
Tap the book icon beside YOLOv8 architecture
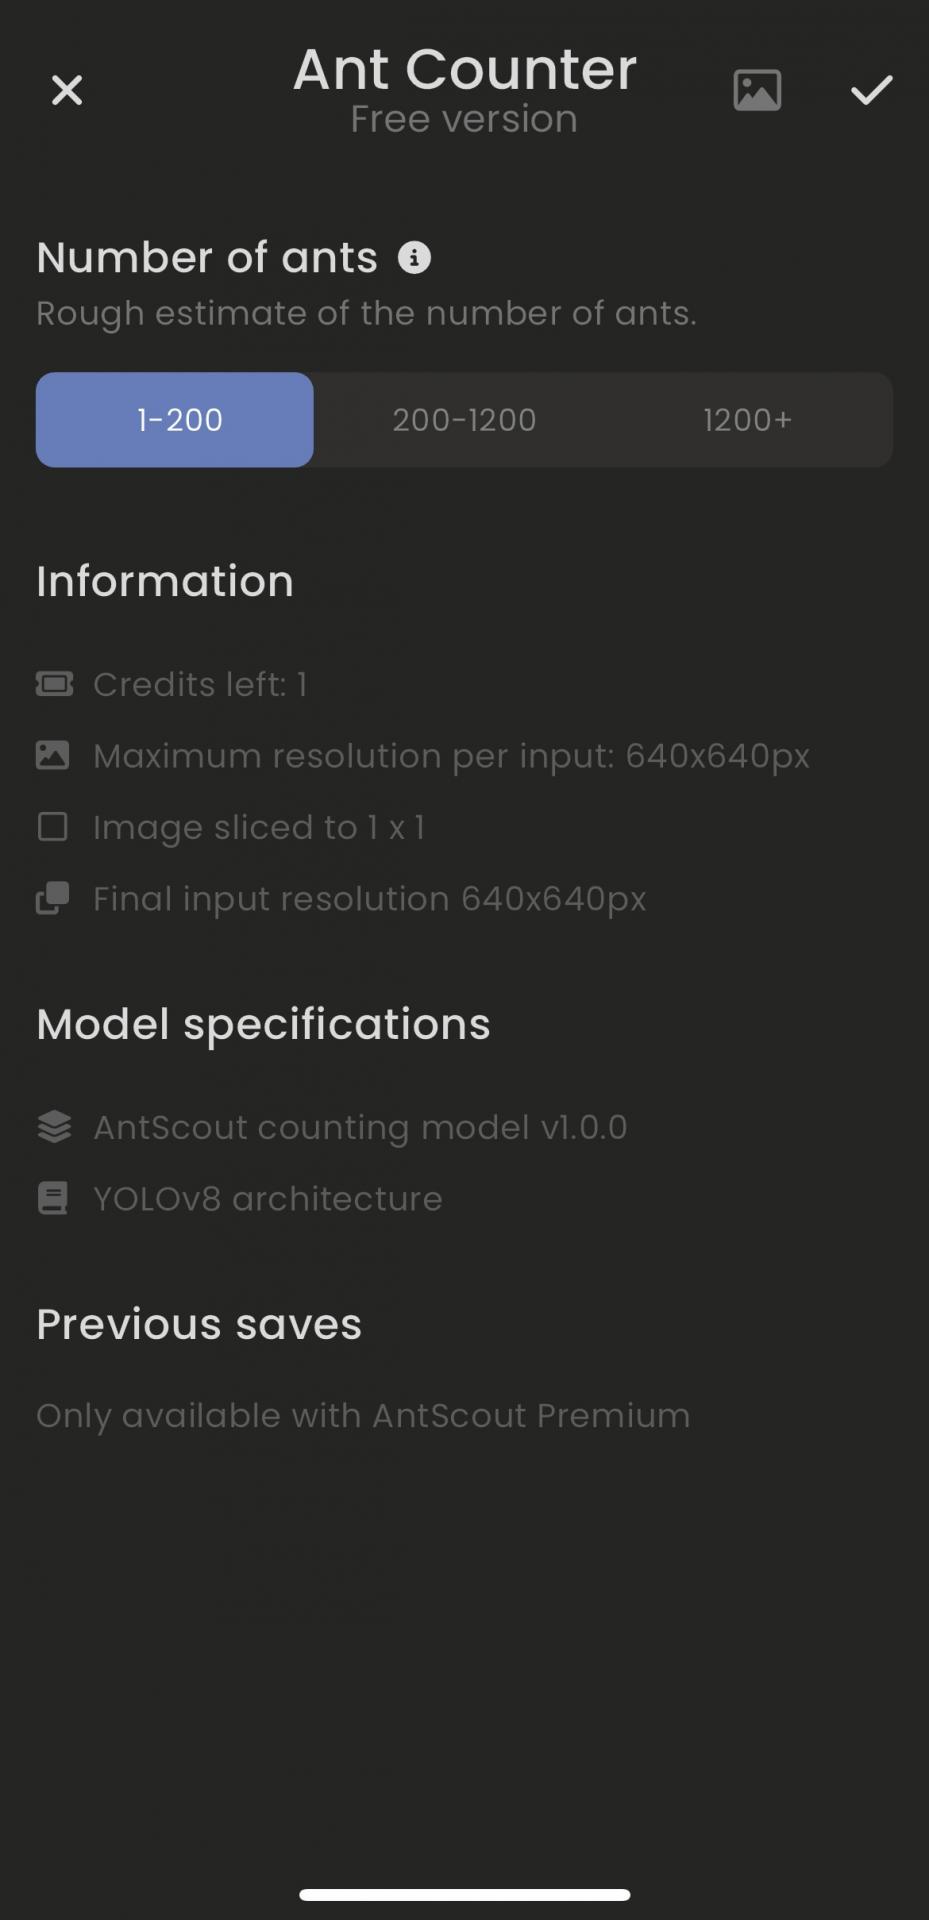(53, 1198)
